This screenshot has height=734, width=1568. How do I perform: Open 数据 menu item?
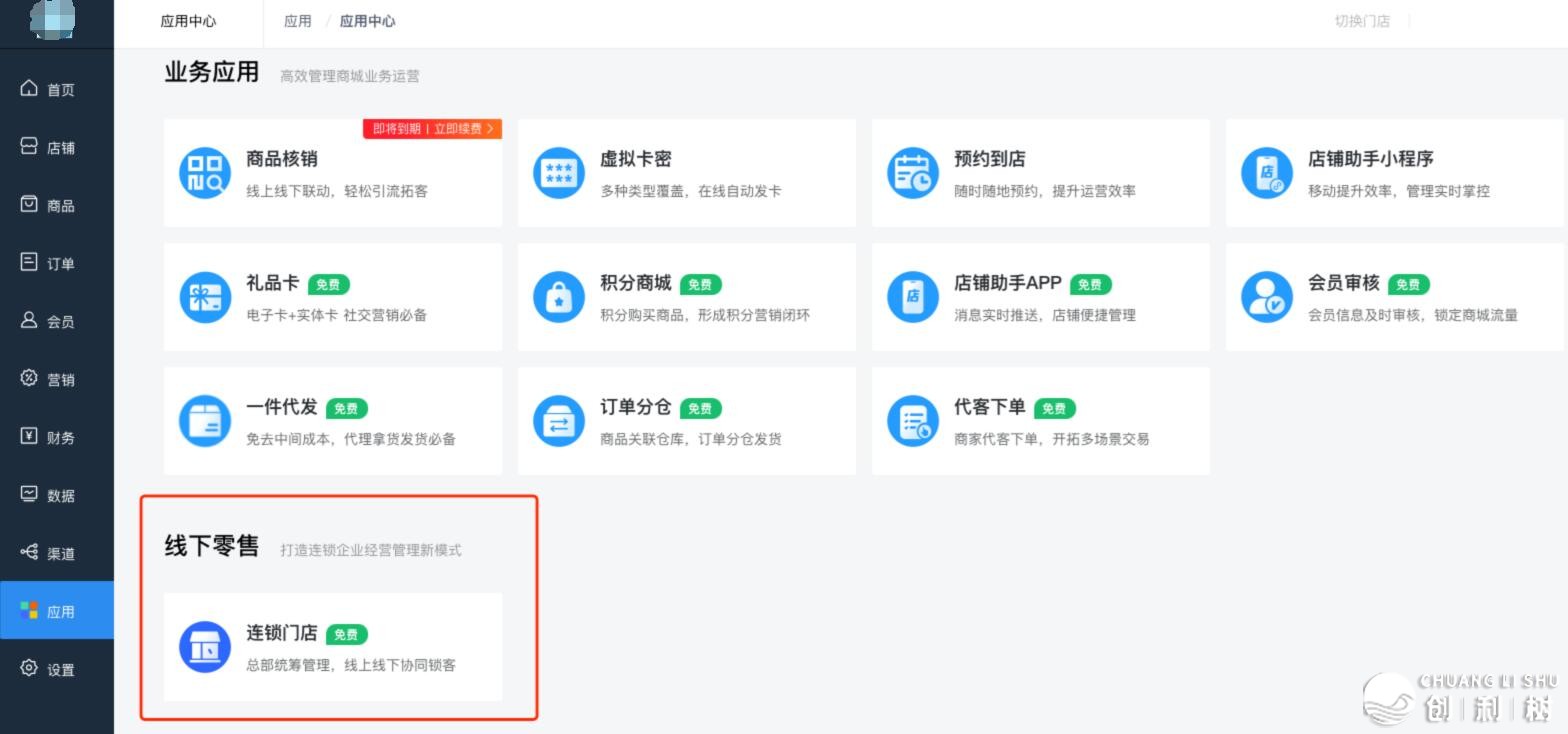click(57, 495)
